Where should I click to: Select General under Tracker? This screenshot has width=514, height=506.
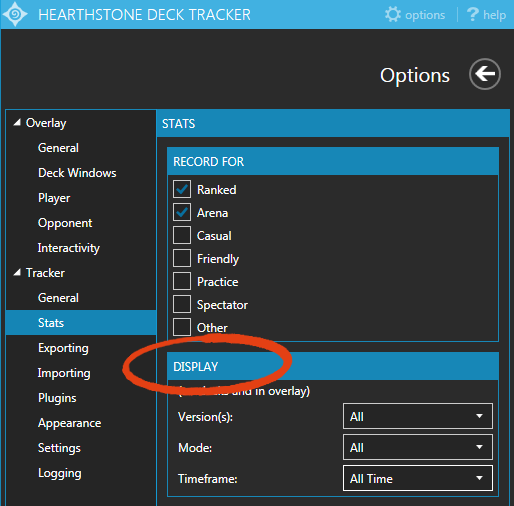[58, 298]
